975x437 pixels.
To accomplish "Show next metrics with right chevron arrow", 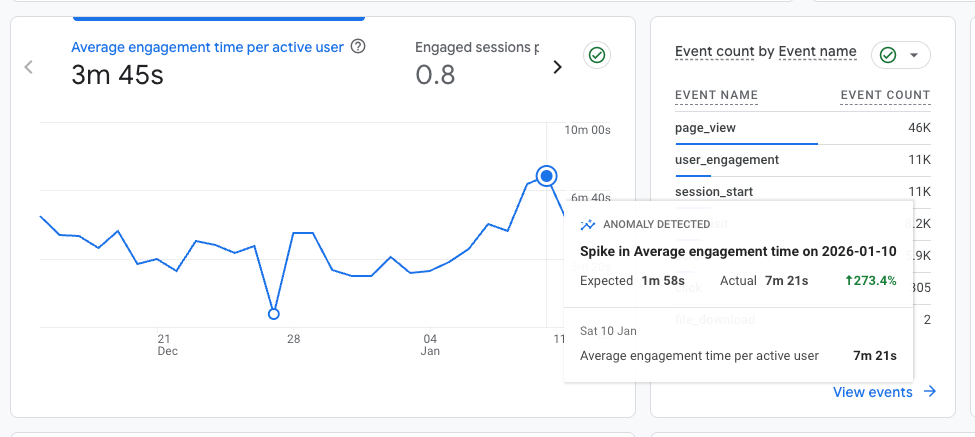I will (558, 67).
